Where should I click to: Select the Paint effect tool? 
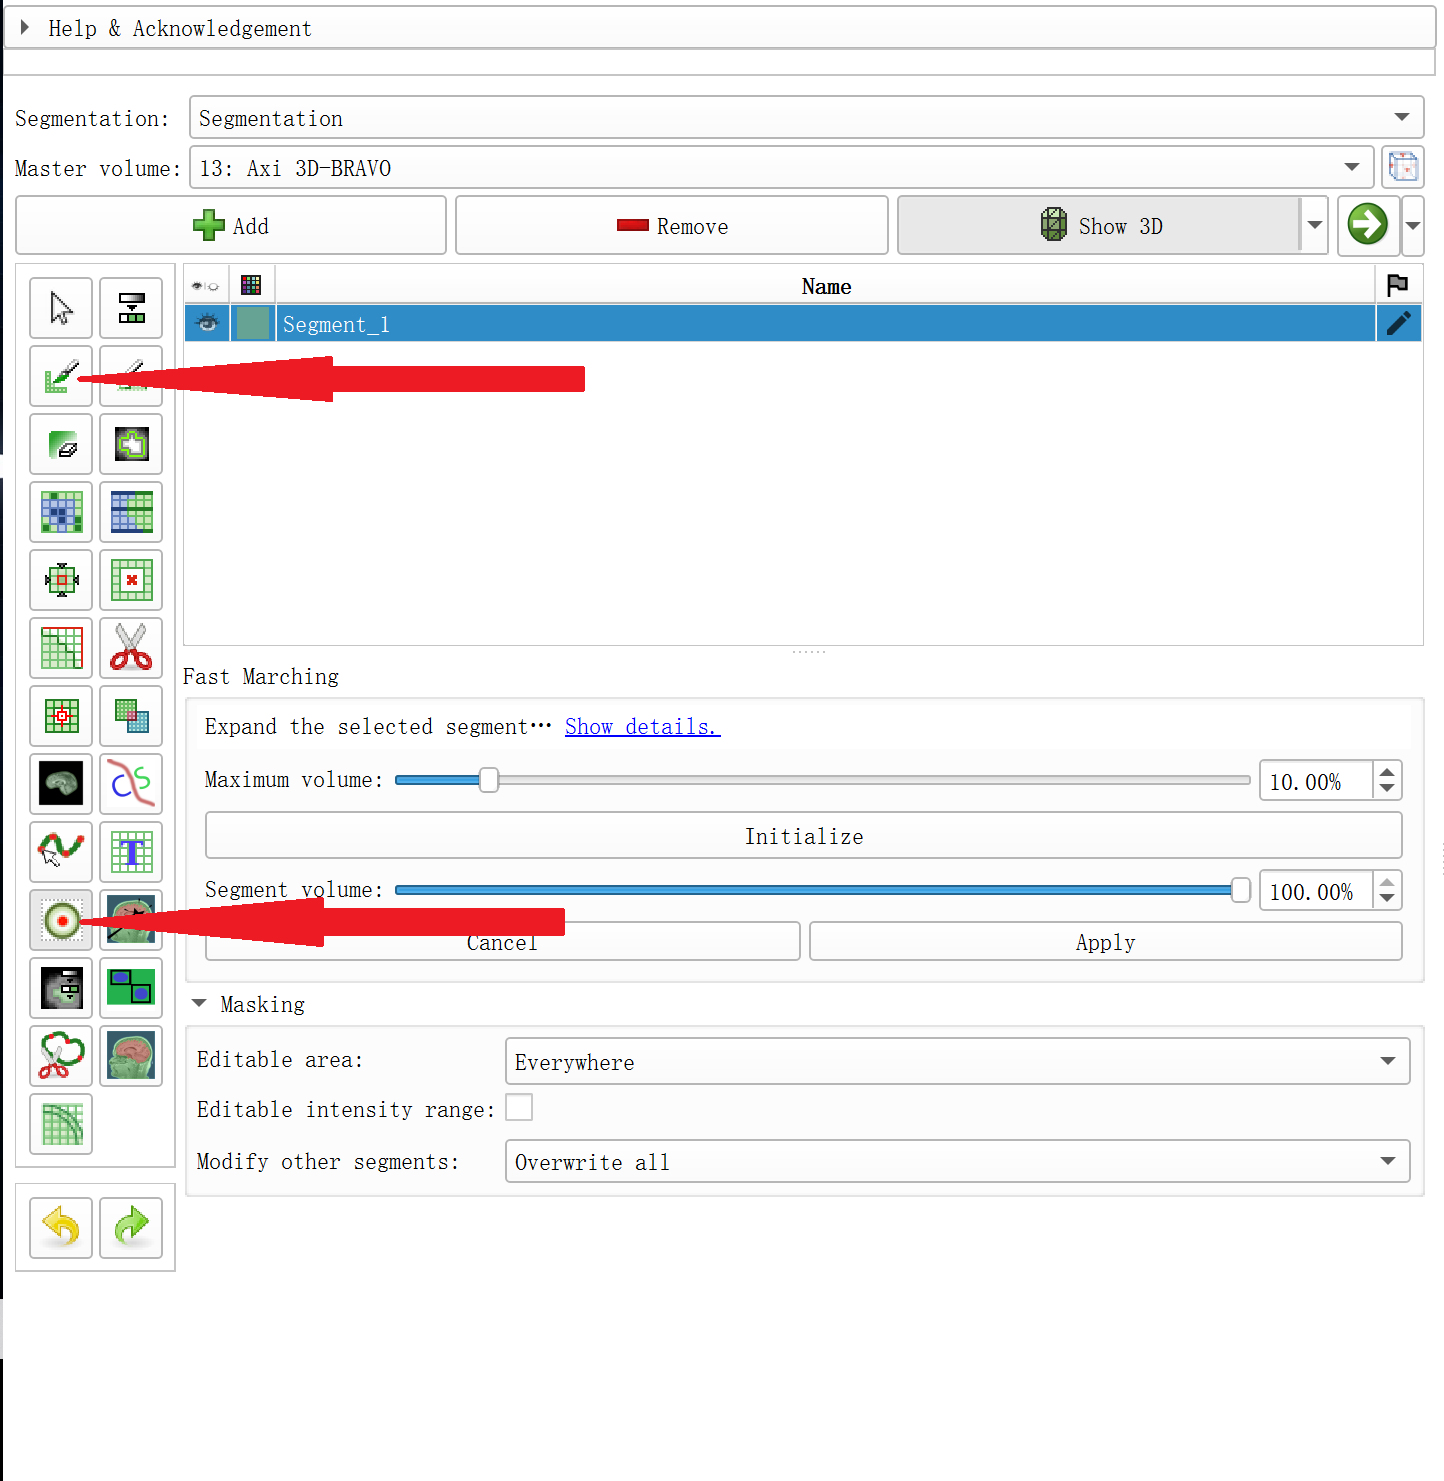(x=60, y=377)
